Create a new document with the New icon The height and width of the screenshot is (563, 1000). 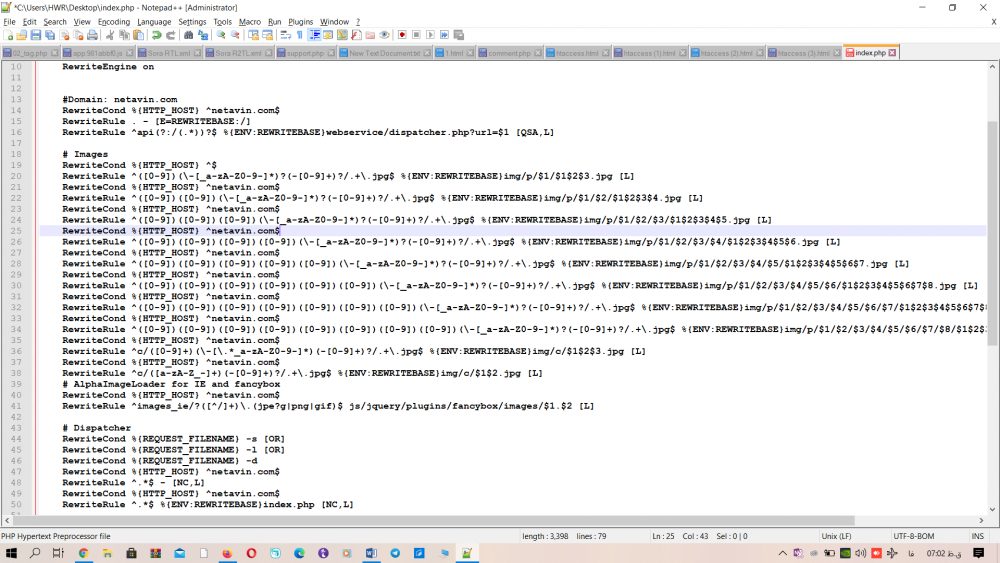tap(8, 35)
